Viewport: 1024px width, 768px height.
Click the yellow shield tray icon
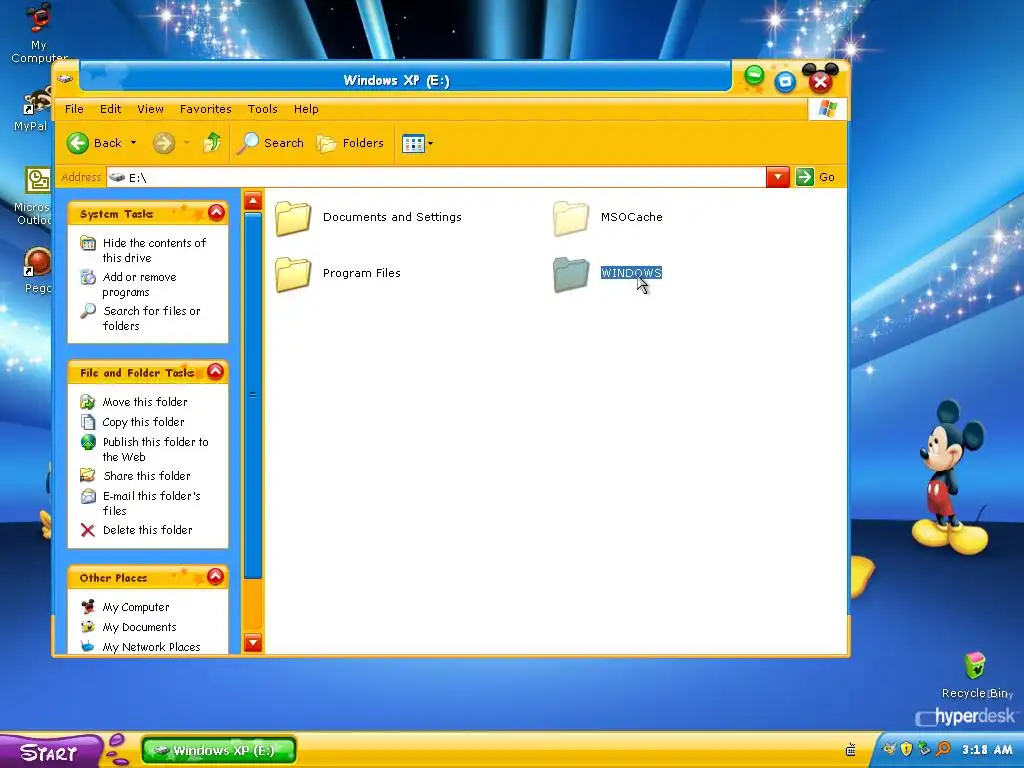(906, 749)
